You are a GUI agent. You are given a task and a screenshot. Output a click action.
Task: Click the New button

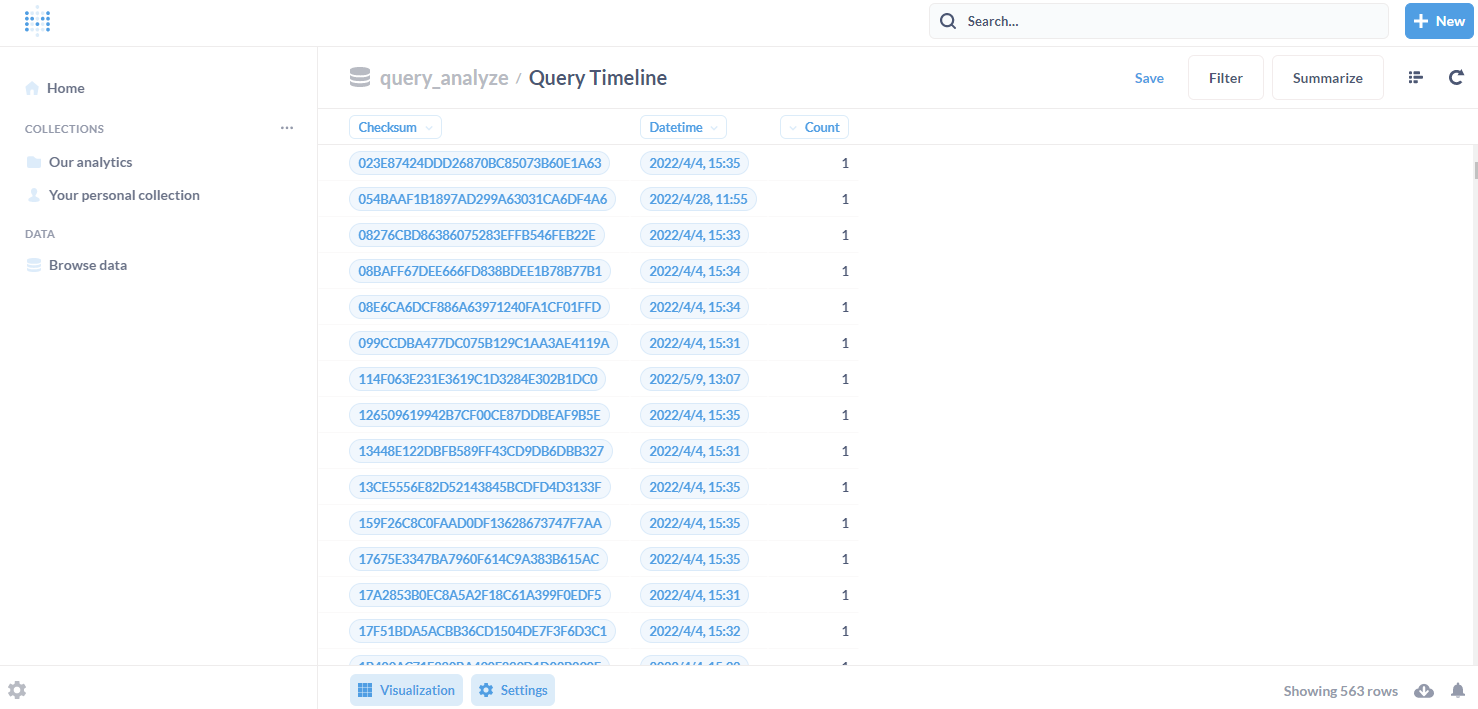point(1439,21)
